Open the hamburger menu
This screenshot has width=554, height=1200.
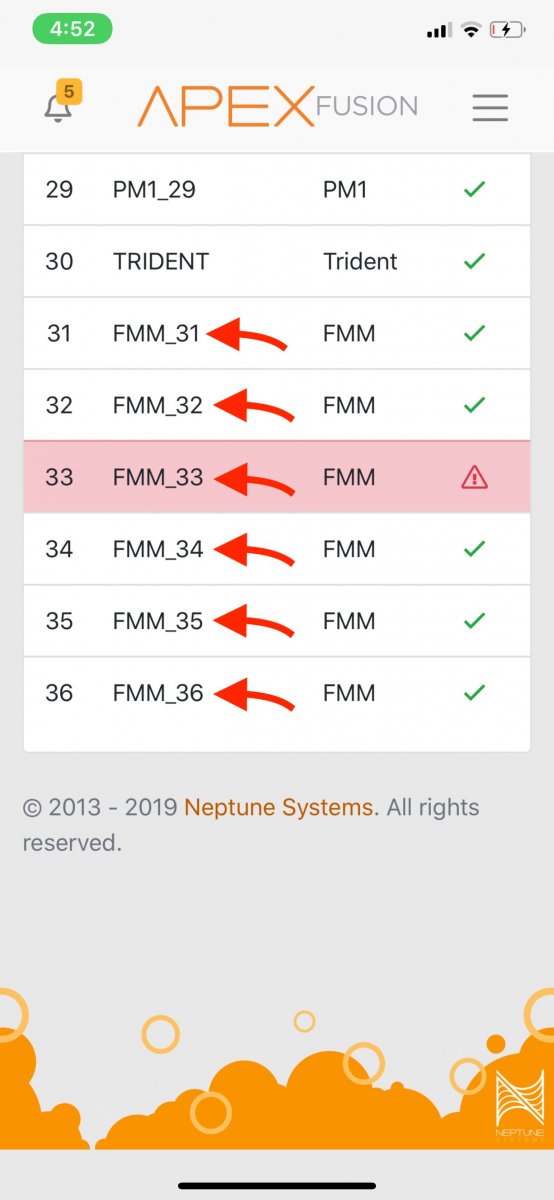(x=490, y=107)
